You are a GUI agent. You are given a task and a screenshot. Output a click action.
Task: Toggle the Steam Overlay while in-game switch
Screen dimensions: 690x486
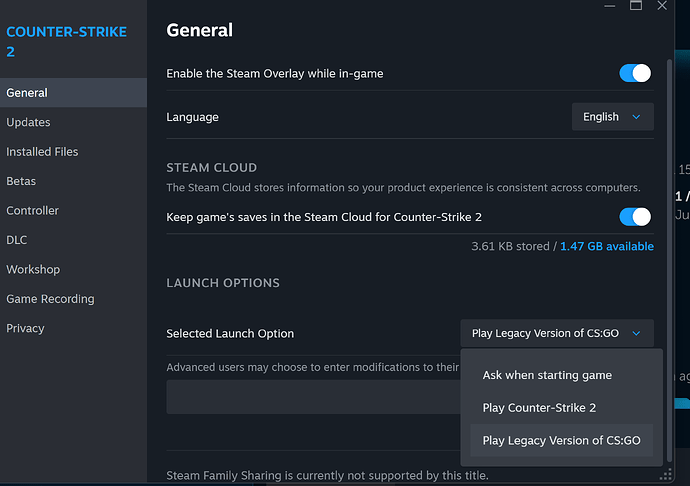[635, 73]
